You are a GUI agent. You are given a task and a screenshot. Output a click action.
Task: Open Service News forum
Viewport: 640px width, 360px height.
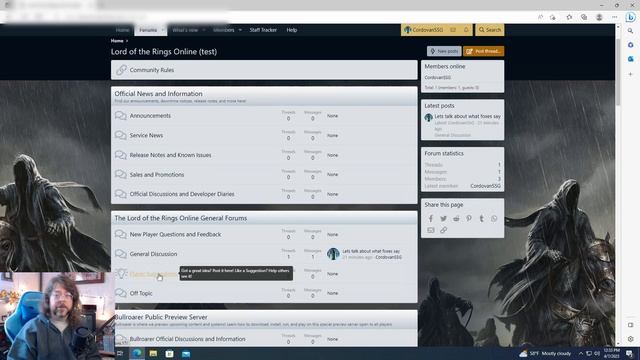click(x=146, y=135)
